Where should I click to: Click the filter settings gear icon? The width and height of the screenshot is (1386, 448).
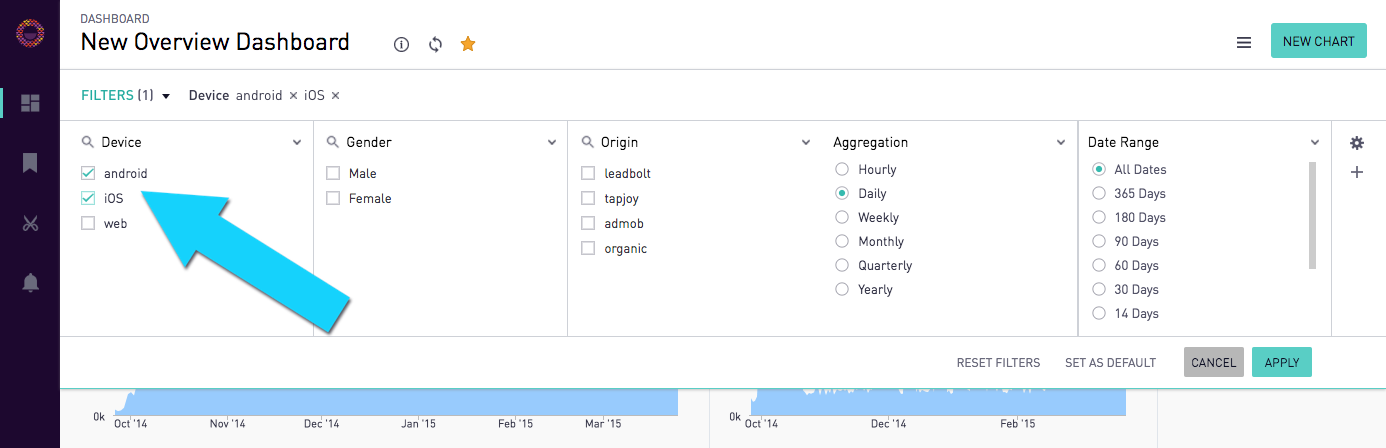[x=1357, y=143]
